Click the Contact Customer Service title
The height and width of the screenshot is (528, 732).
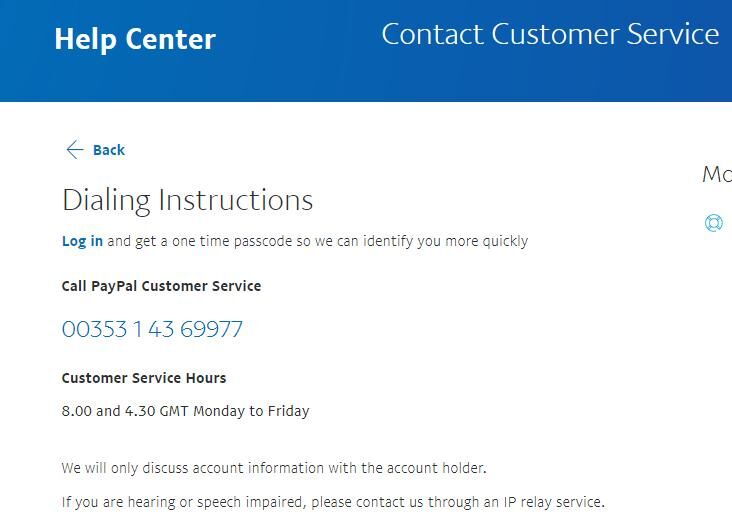point(550,34)
